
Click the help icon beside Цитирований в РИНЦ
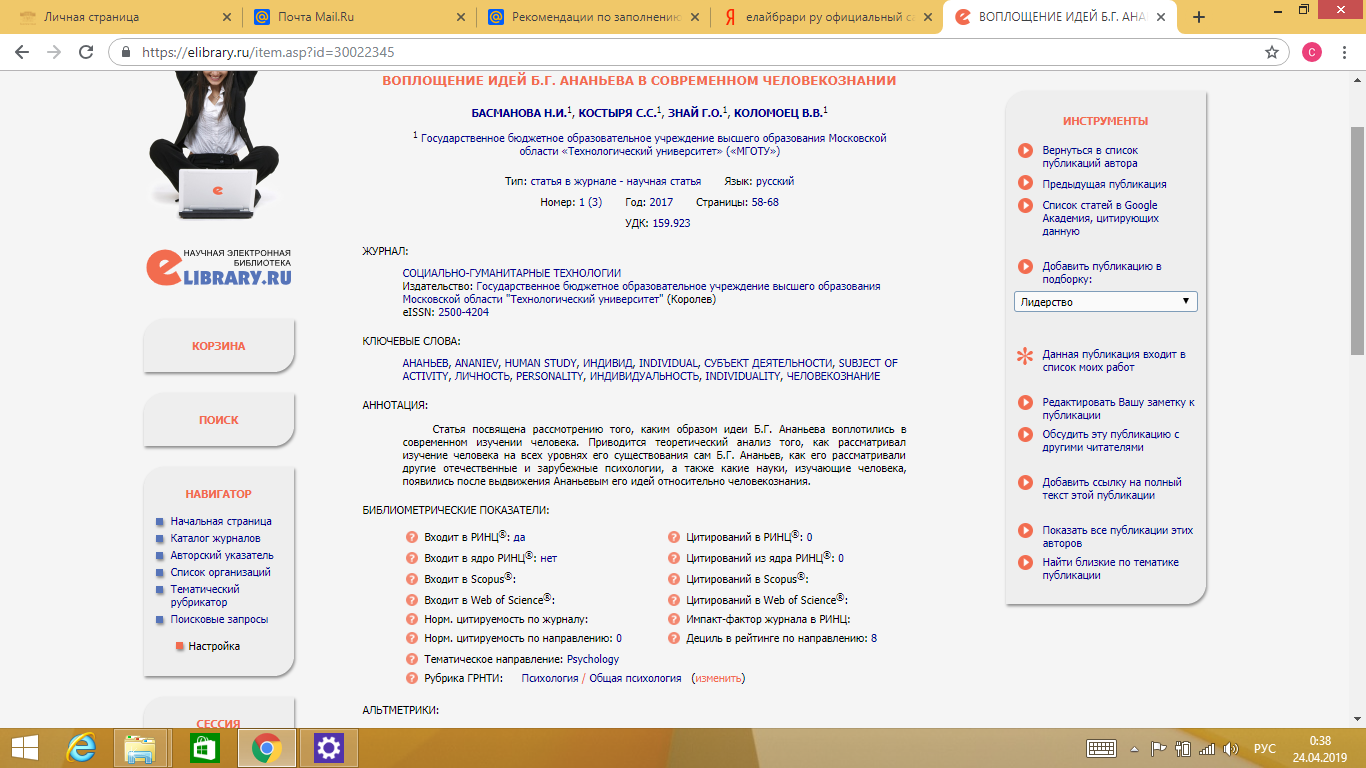[x=674, y=537]
